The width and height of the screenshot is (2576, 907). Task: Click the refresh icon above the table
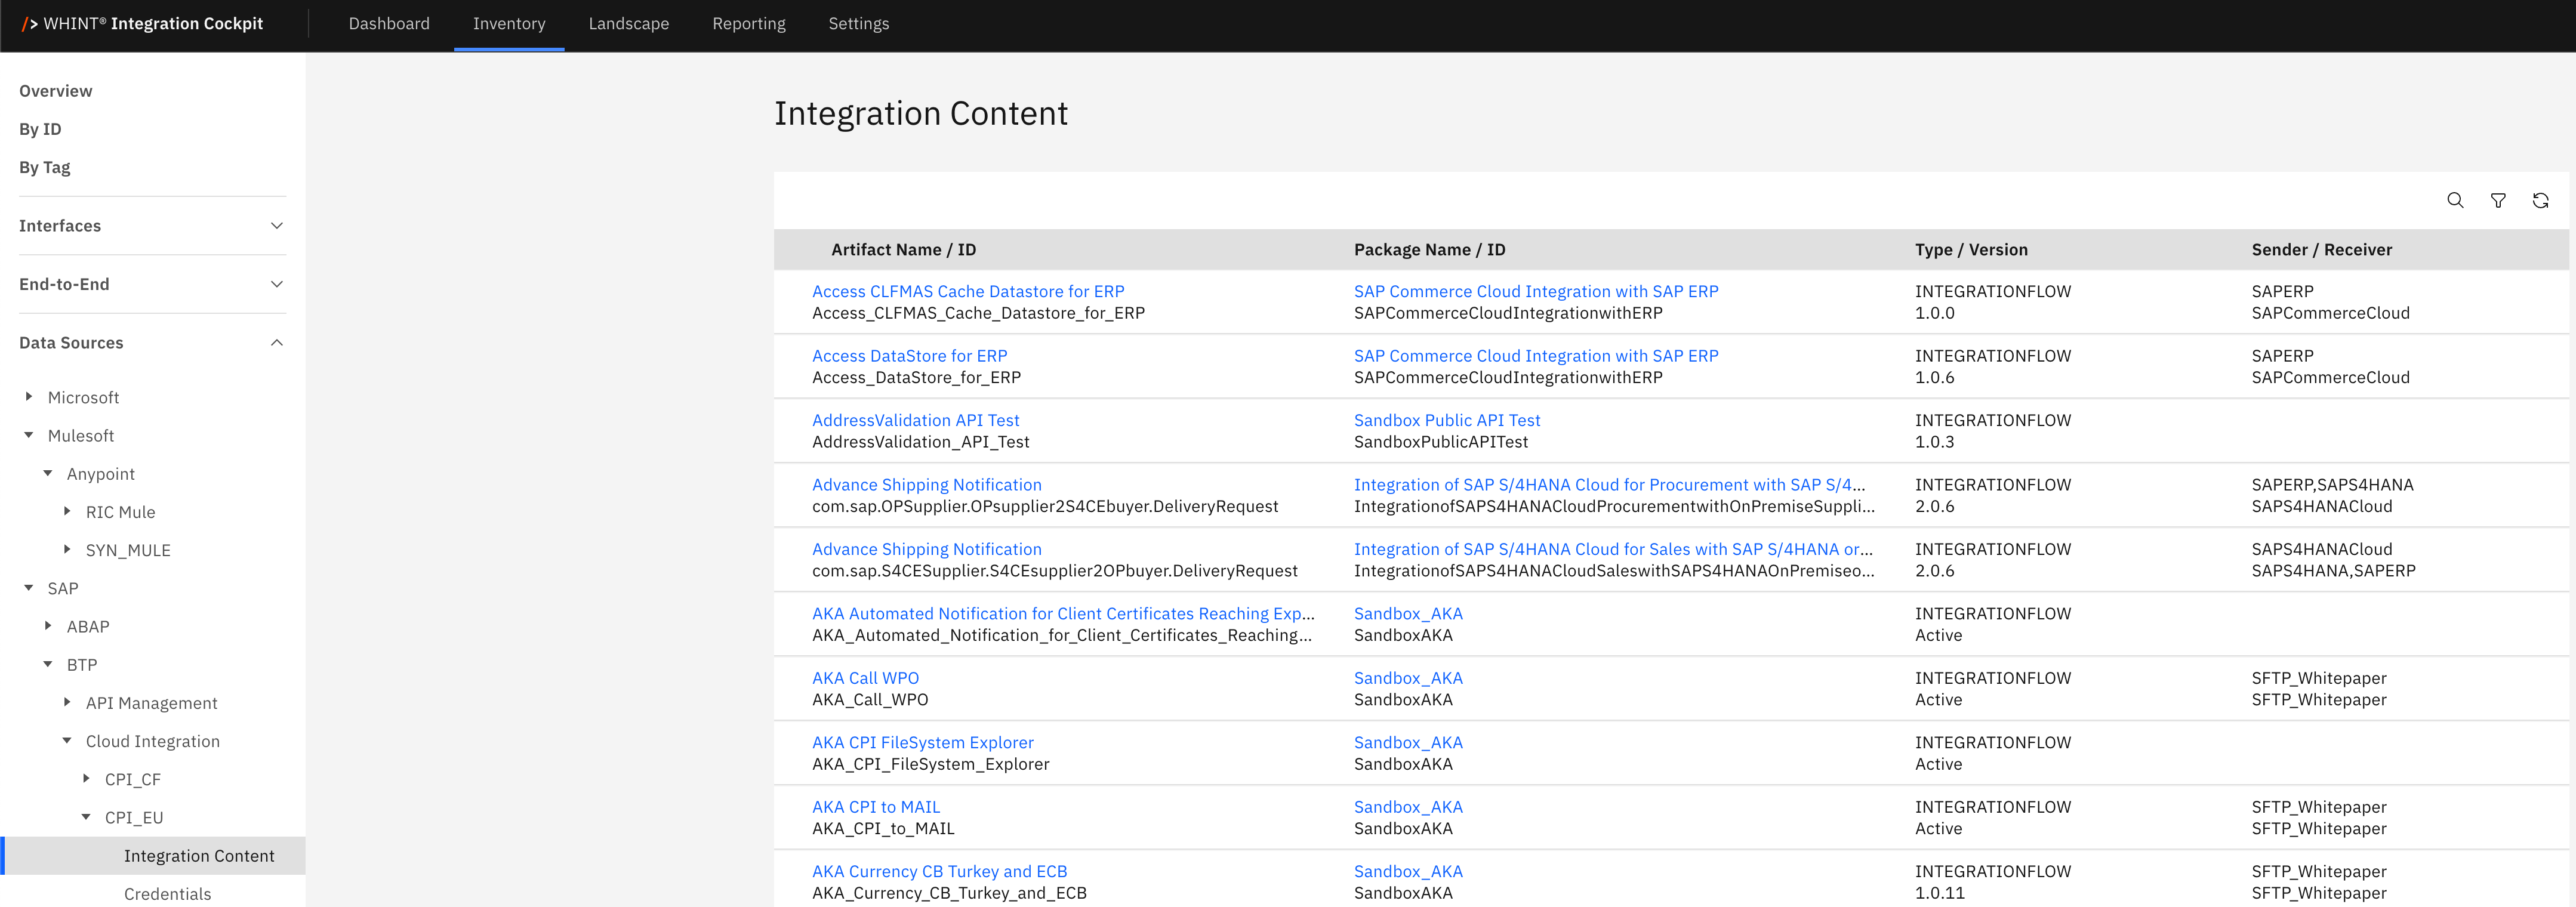coord(2540,200)
